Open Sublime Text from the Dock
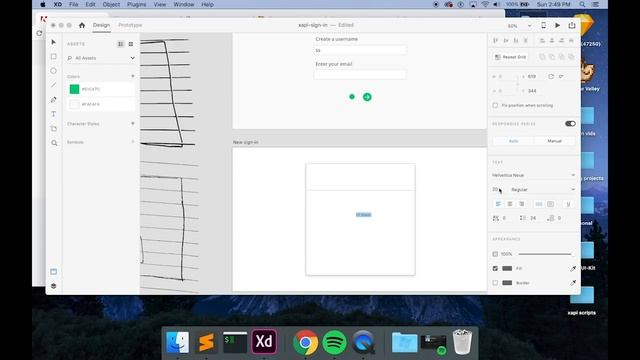Screen dimensions: 640x360 pyautogui.click(x=206, y=342)
